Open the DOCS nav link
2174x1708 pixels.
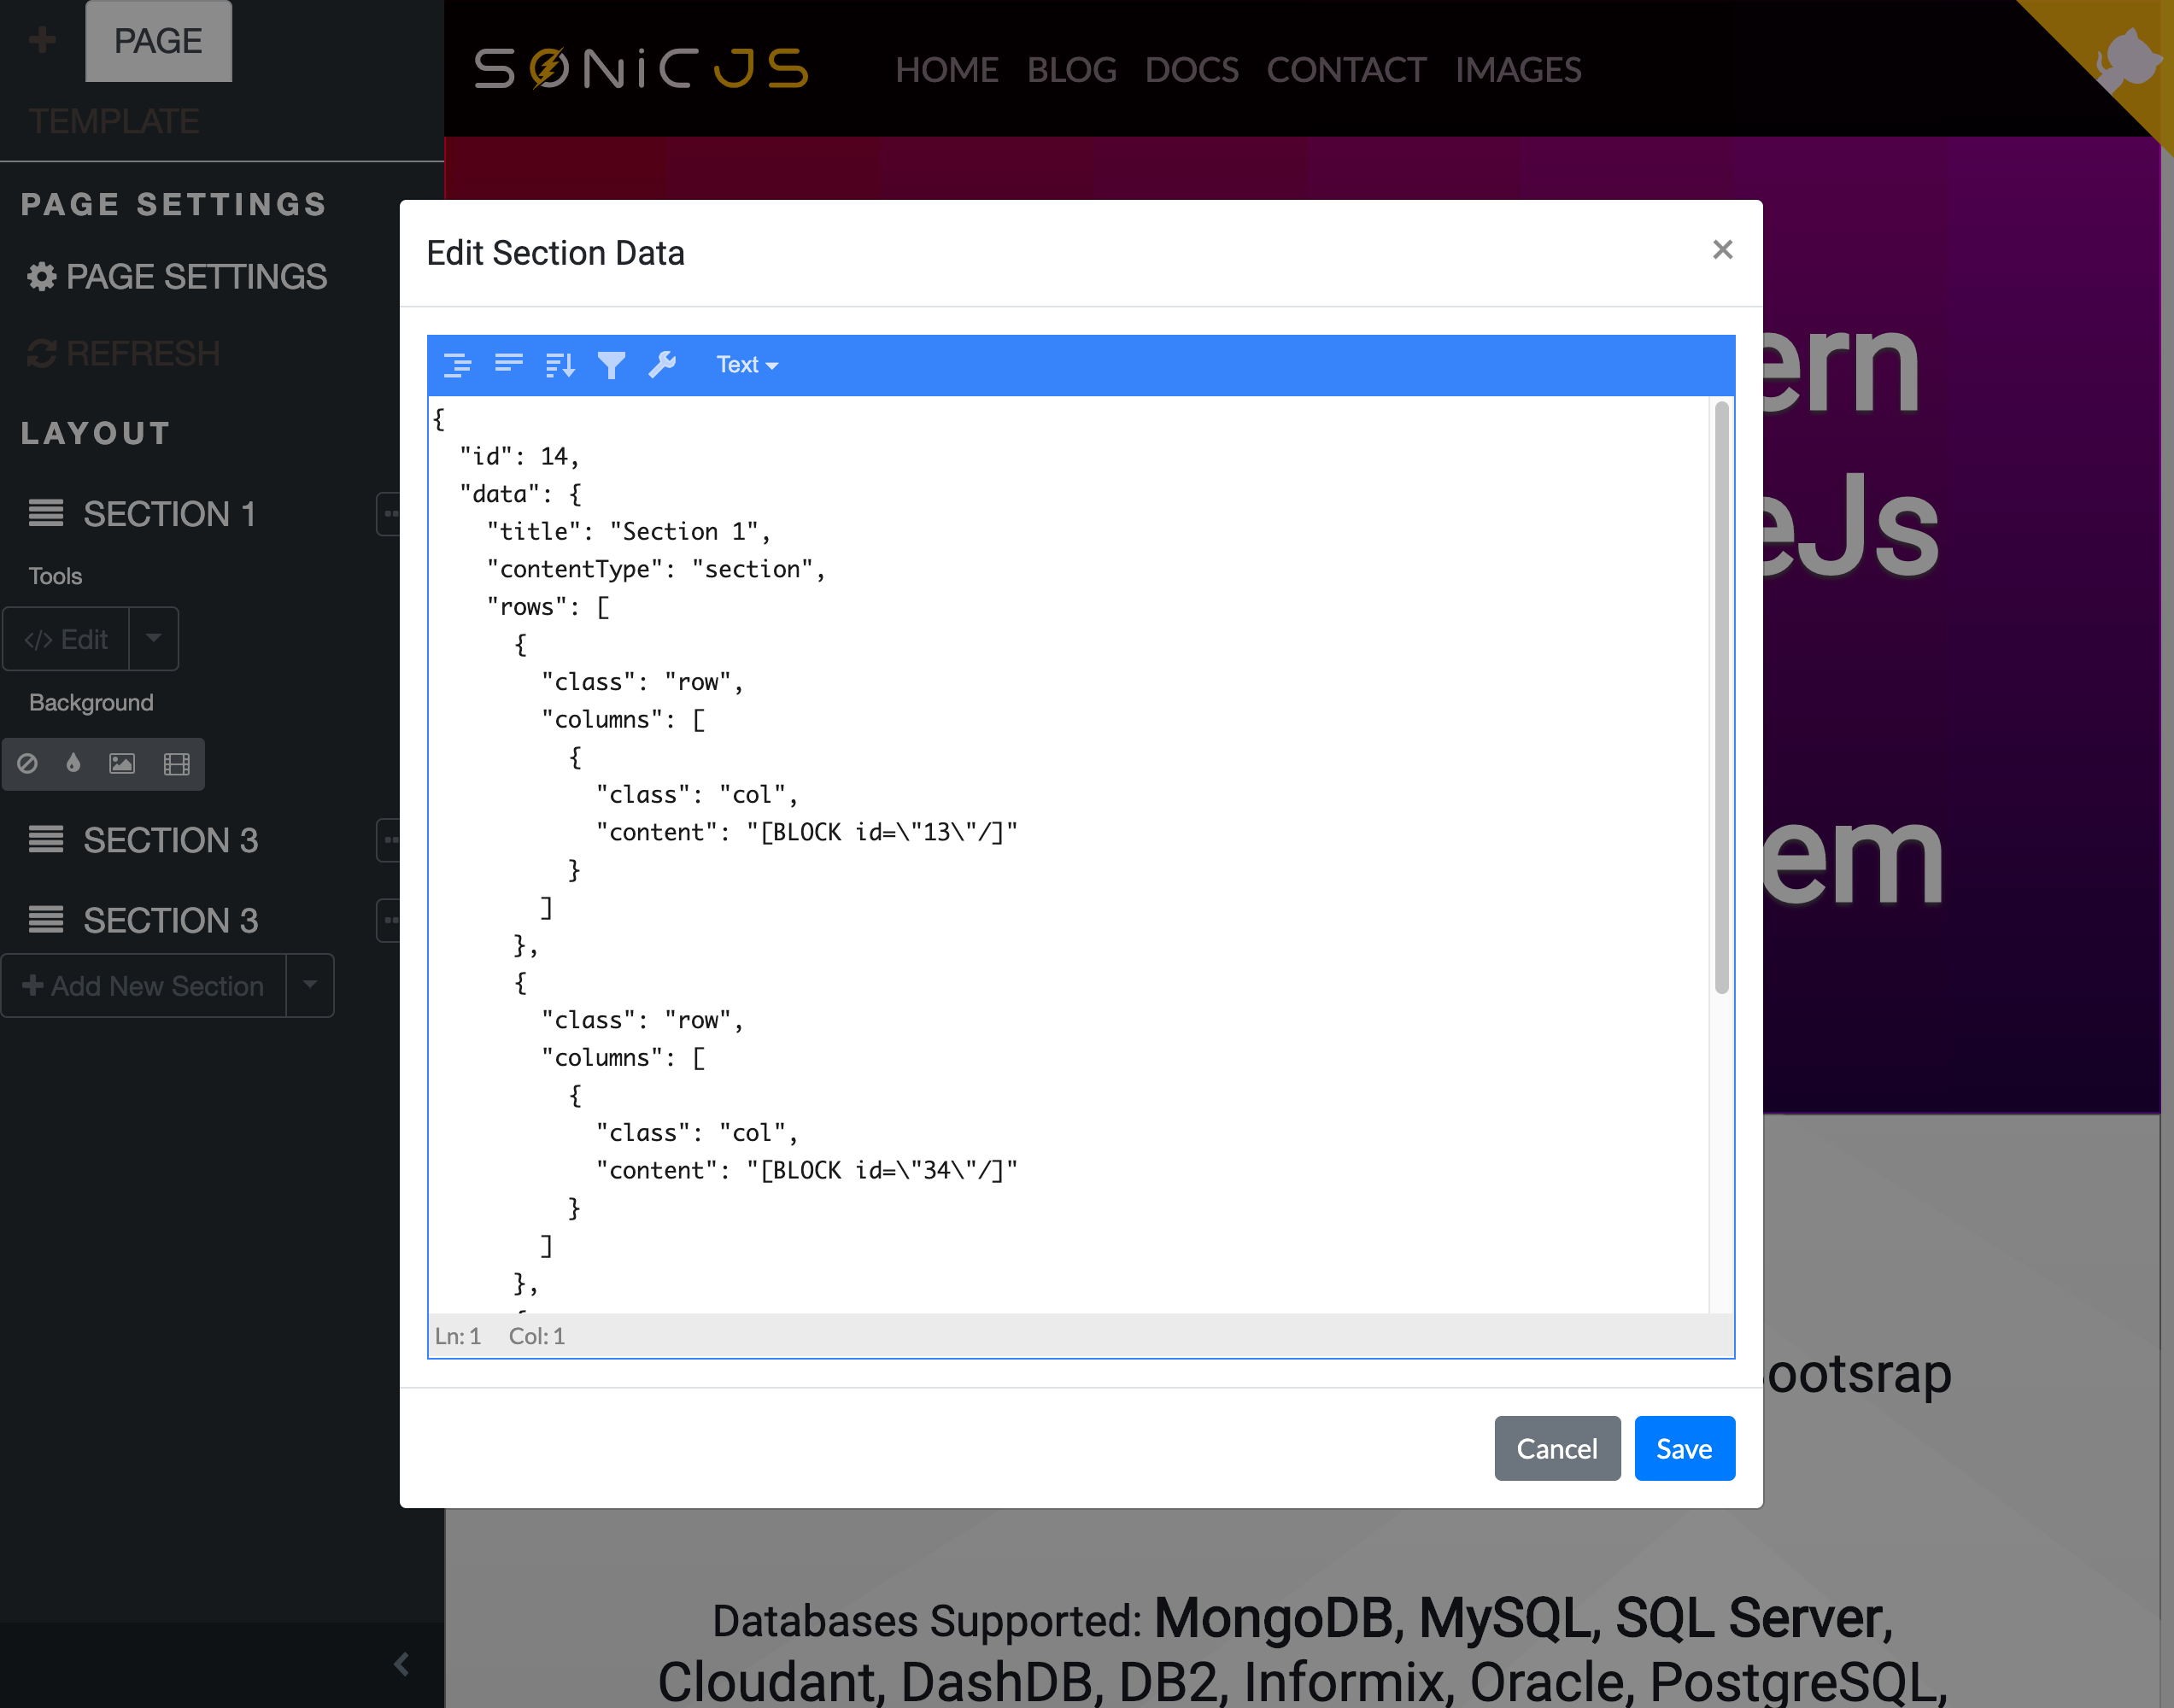coord(1192,70)
